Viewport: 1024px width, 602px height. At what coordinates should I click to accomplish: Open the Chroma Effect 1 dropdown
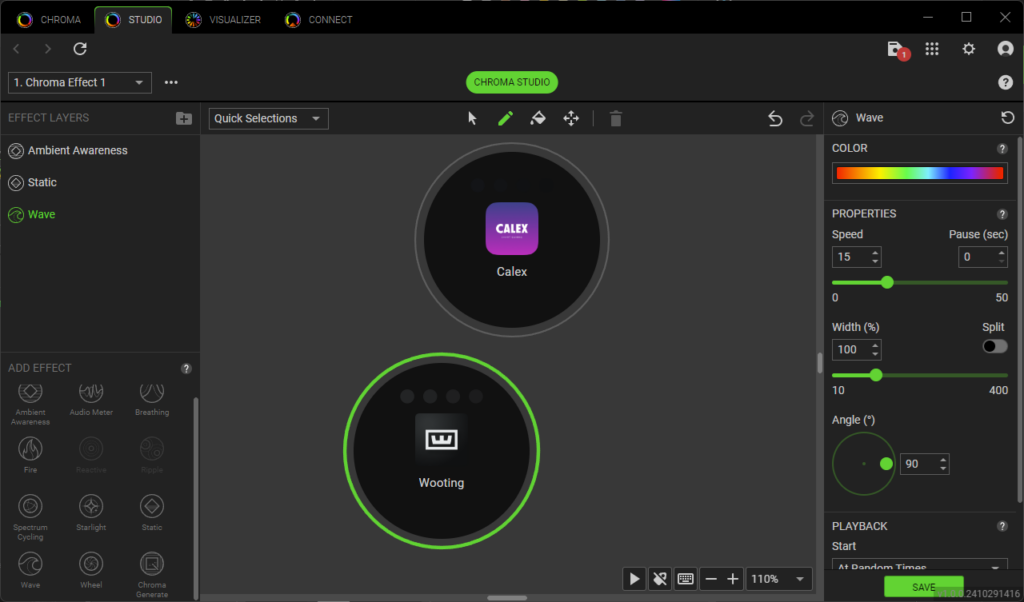click(x=80, y=82)
